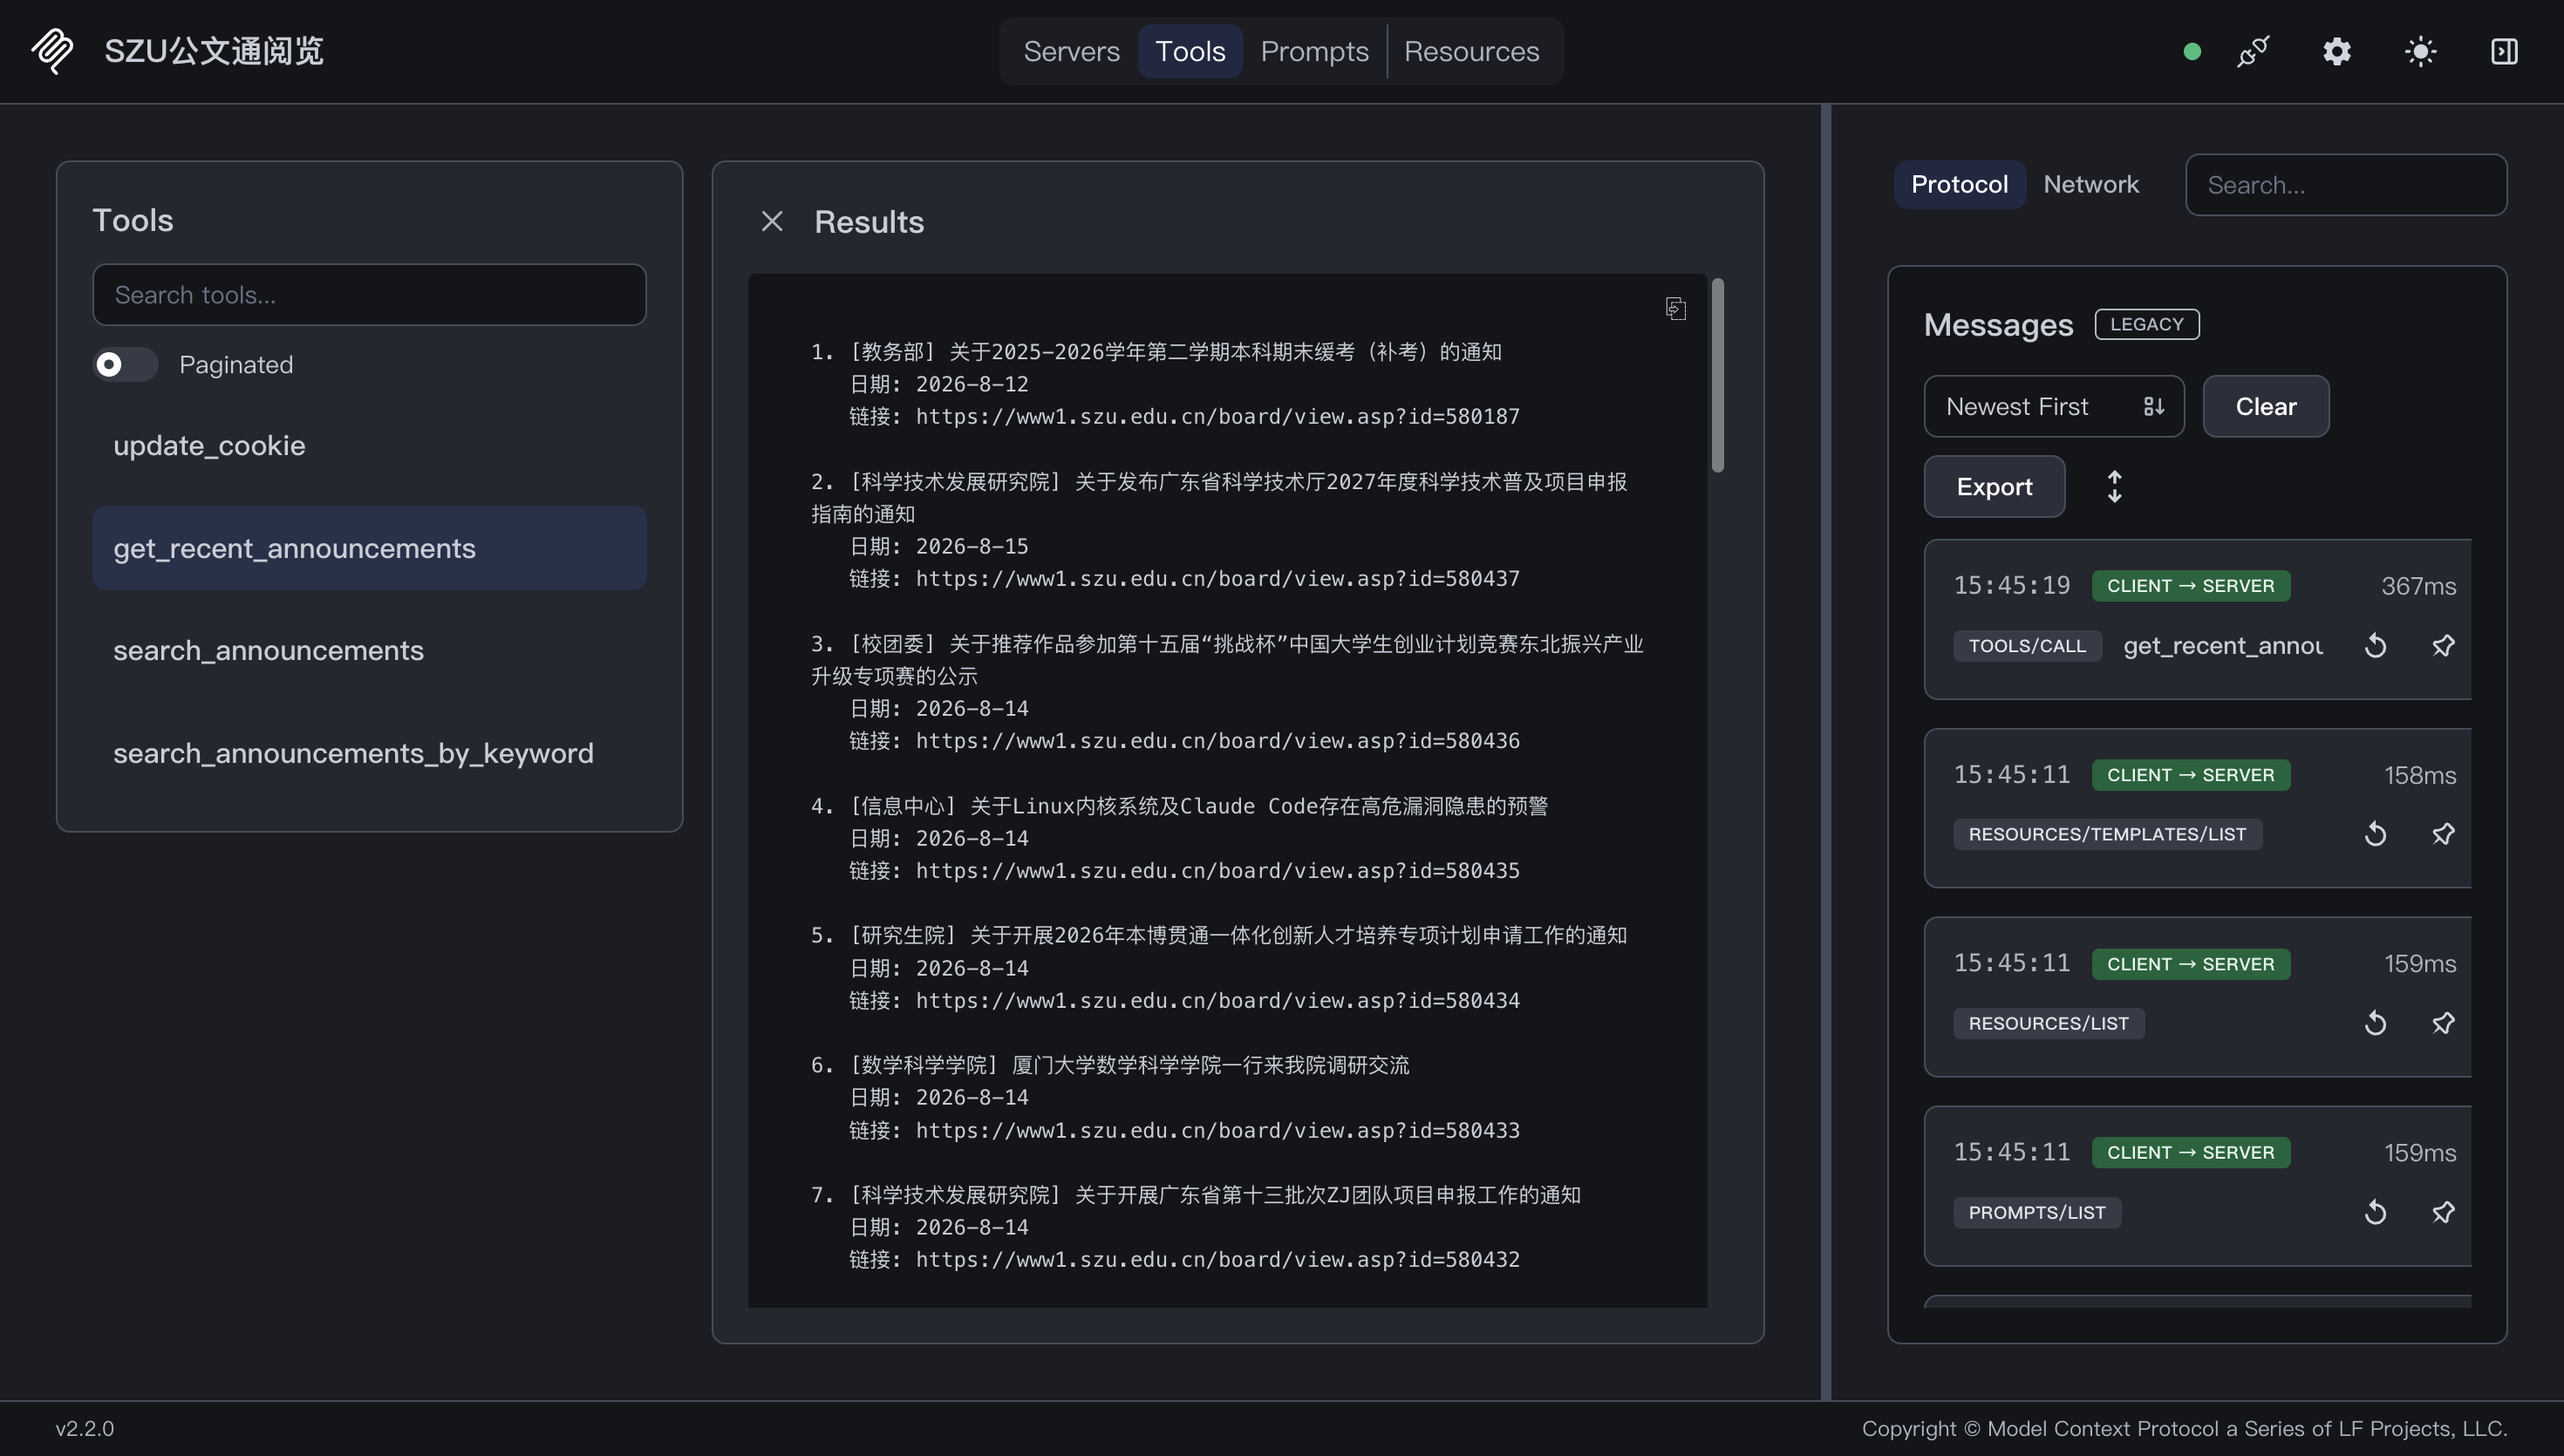
Task: Open settings with the gear icon
Action: coord(2337,51)
